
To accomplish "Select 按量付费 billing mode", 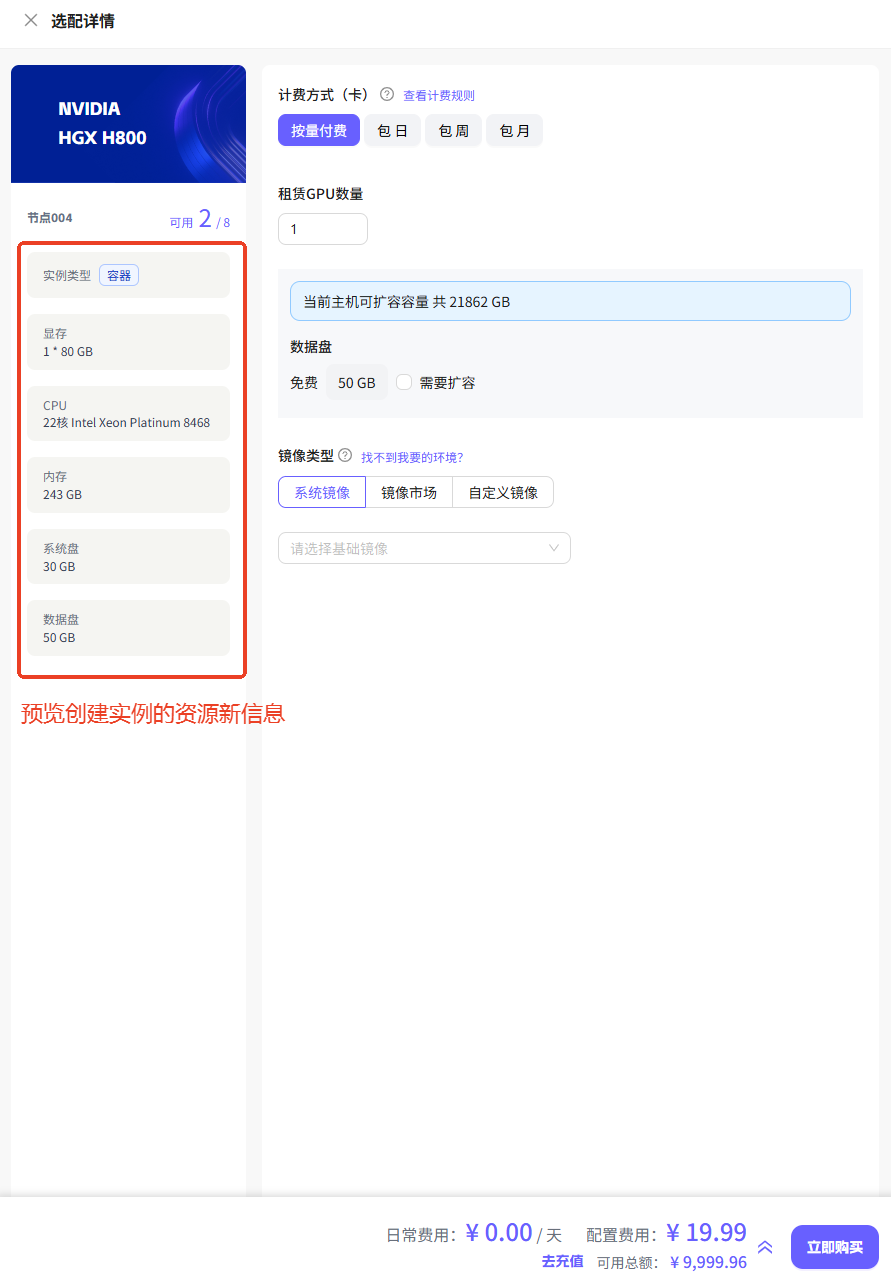I will (x=319, y=130).
